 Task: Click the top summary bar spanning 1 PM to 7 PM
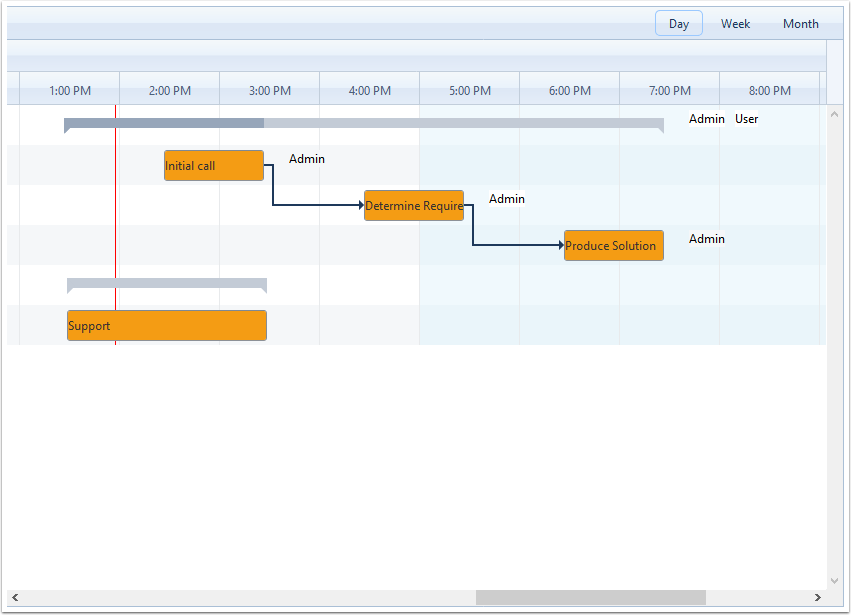(x=364, y=124)
